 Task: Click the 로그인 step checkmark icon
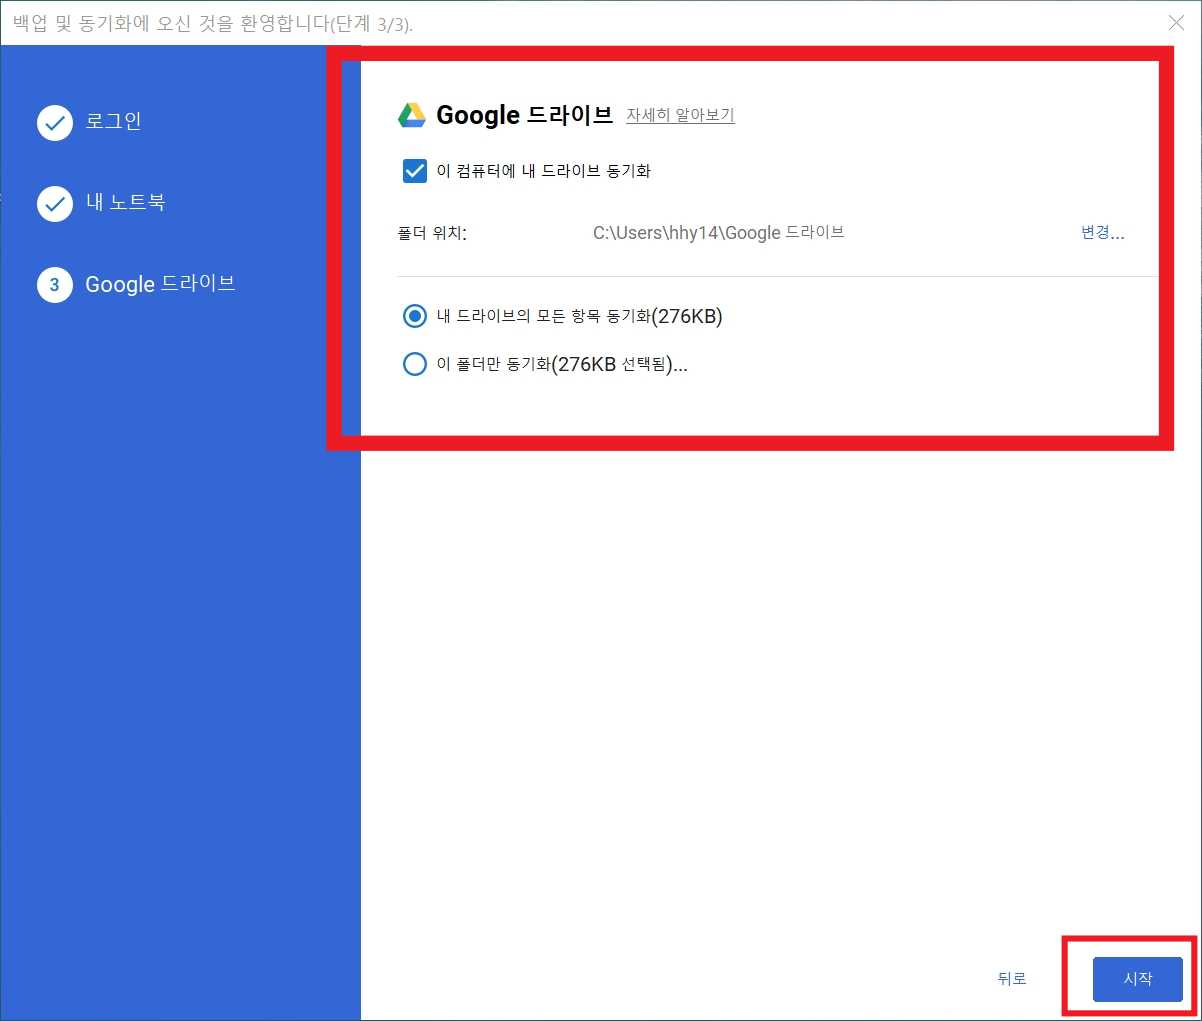coord(55,123)
